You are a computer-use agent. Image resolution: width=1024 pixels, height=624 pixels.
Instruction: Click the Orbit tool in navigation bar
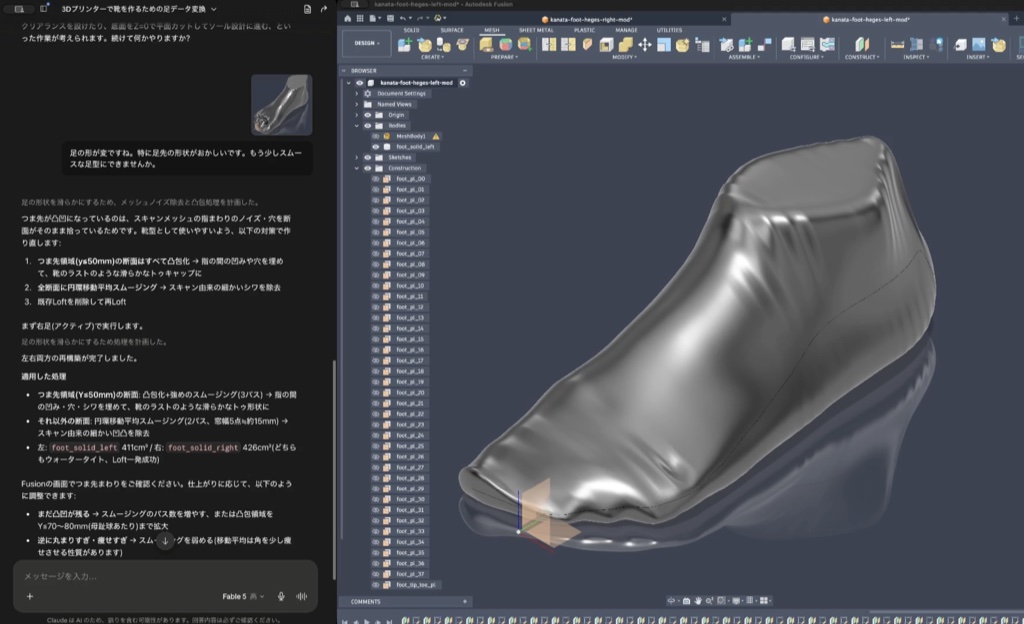[x=671, y=601]
